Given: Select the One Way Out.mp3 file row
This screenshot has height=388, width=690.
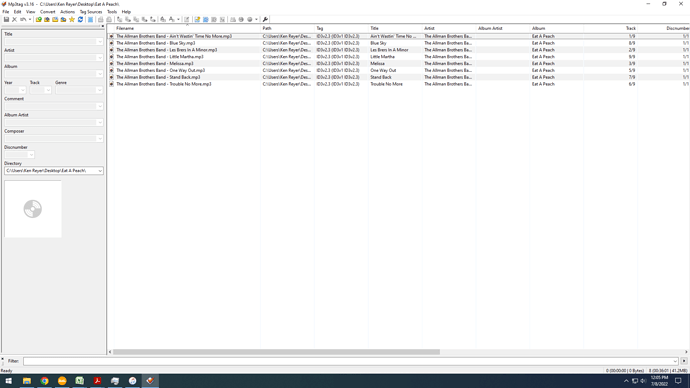Looking at the screenshot, I should coord(398,70).
